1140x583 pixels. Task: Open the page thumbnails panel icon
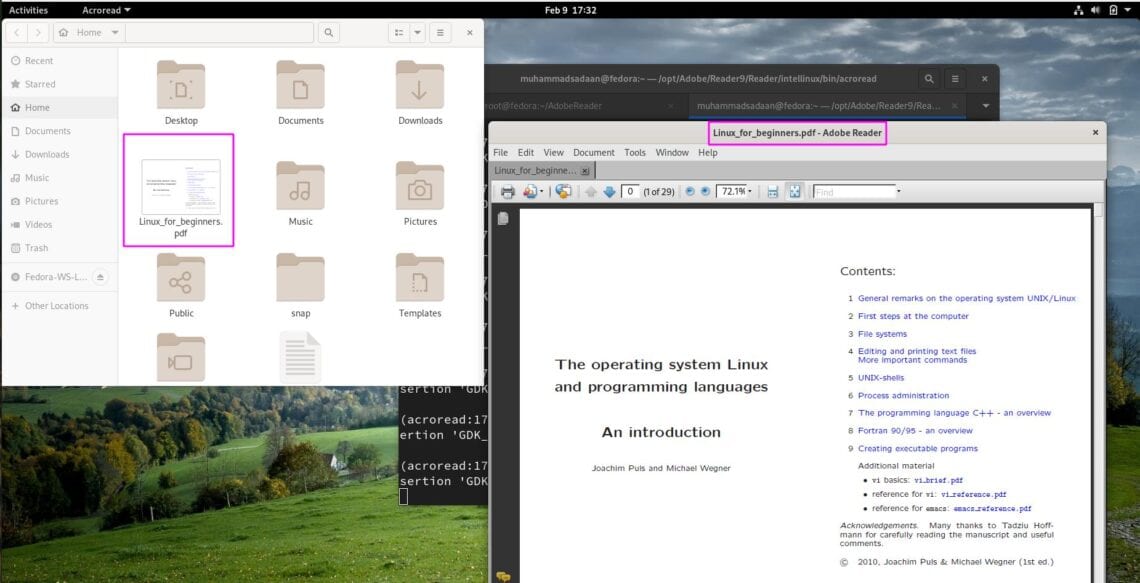pos(501,218)
